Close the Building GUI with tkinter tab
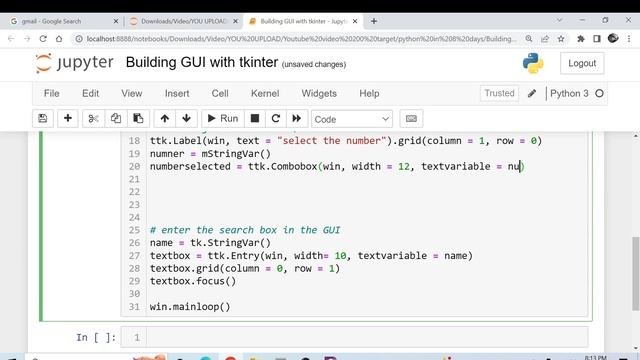Viewport: 640px width, 360px height. click(355, 21)
